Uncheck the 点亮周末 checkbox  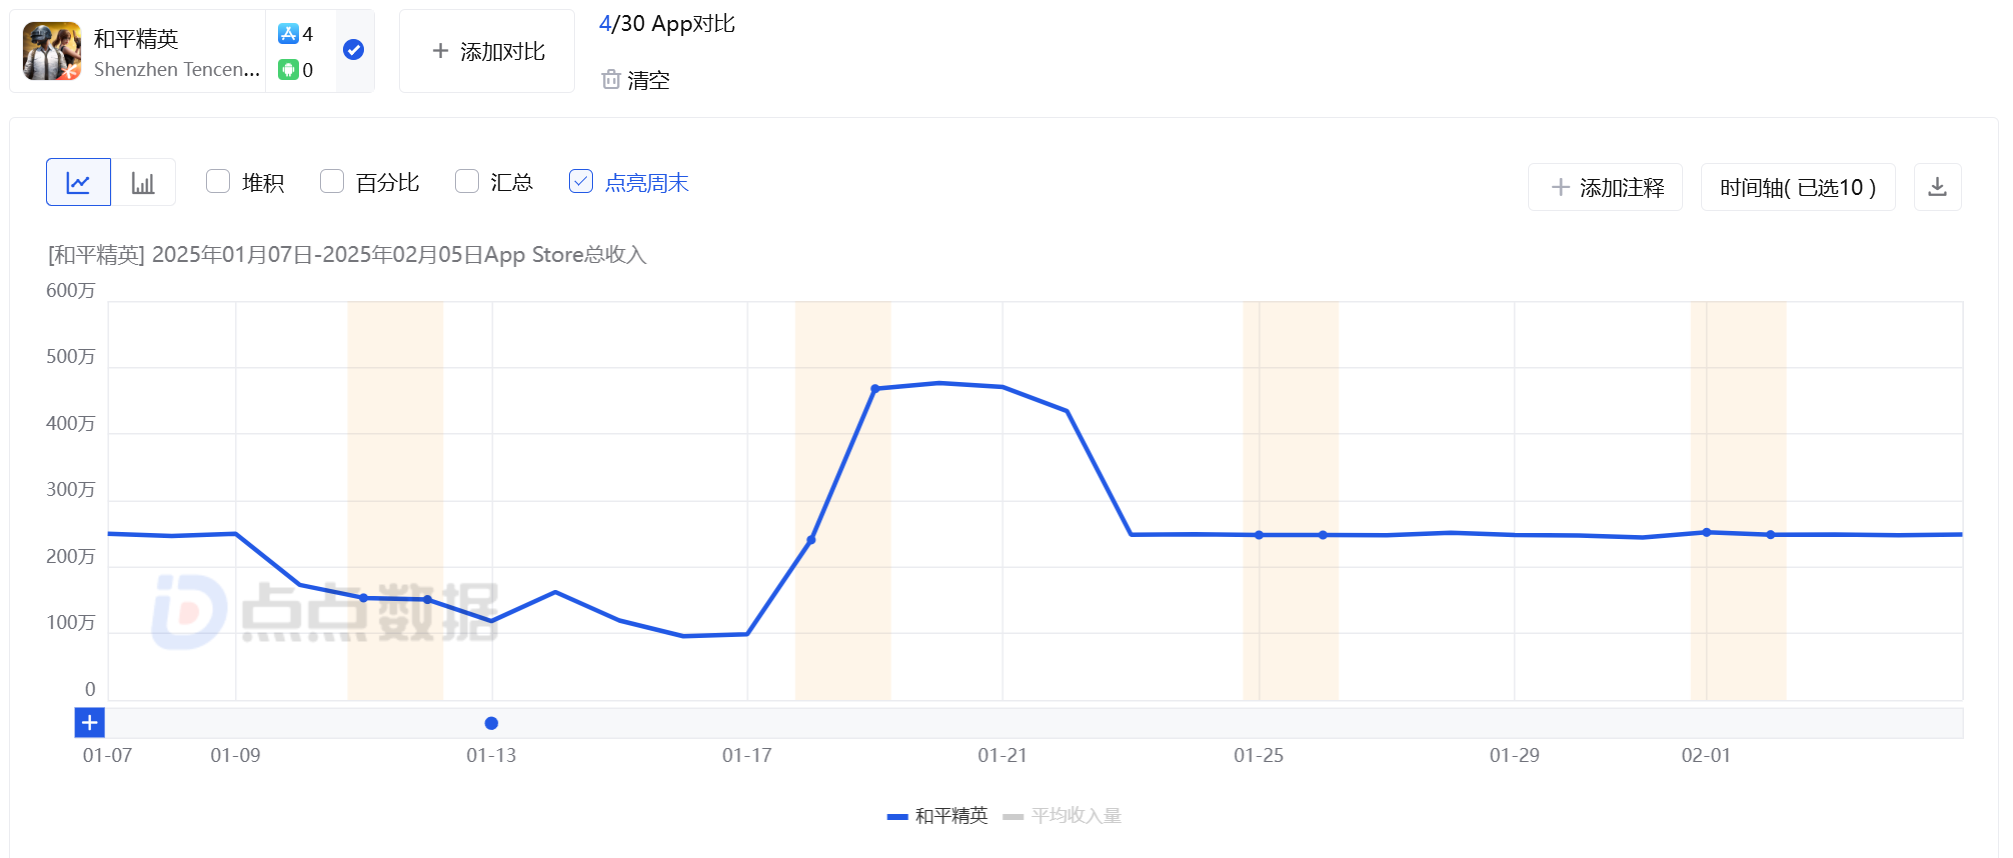click(x=581, y=181)
